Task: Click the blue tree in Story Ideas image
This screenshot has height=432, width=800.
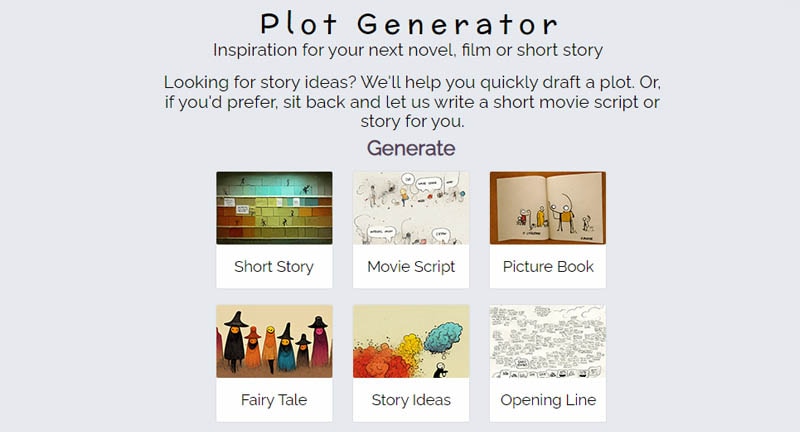Action: pyautogui.click(x=441, y=337)
